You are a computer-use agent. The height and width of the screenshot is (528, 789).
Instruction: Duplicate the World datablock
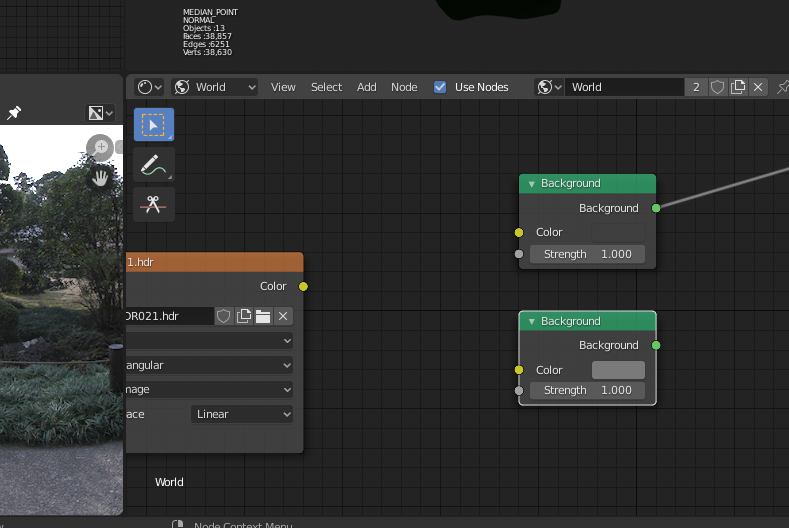(738, 87)
